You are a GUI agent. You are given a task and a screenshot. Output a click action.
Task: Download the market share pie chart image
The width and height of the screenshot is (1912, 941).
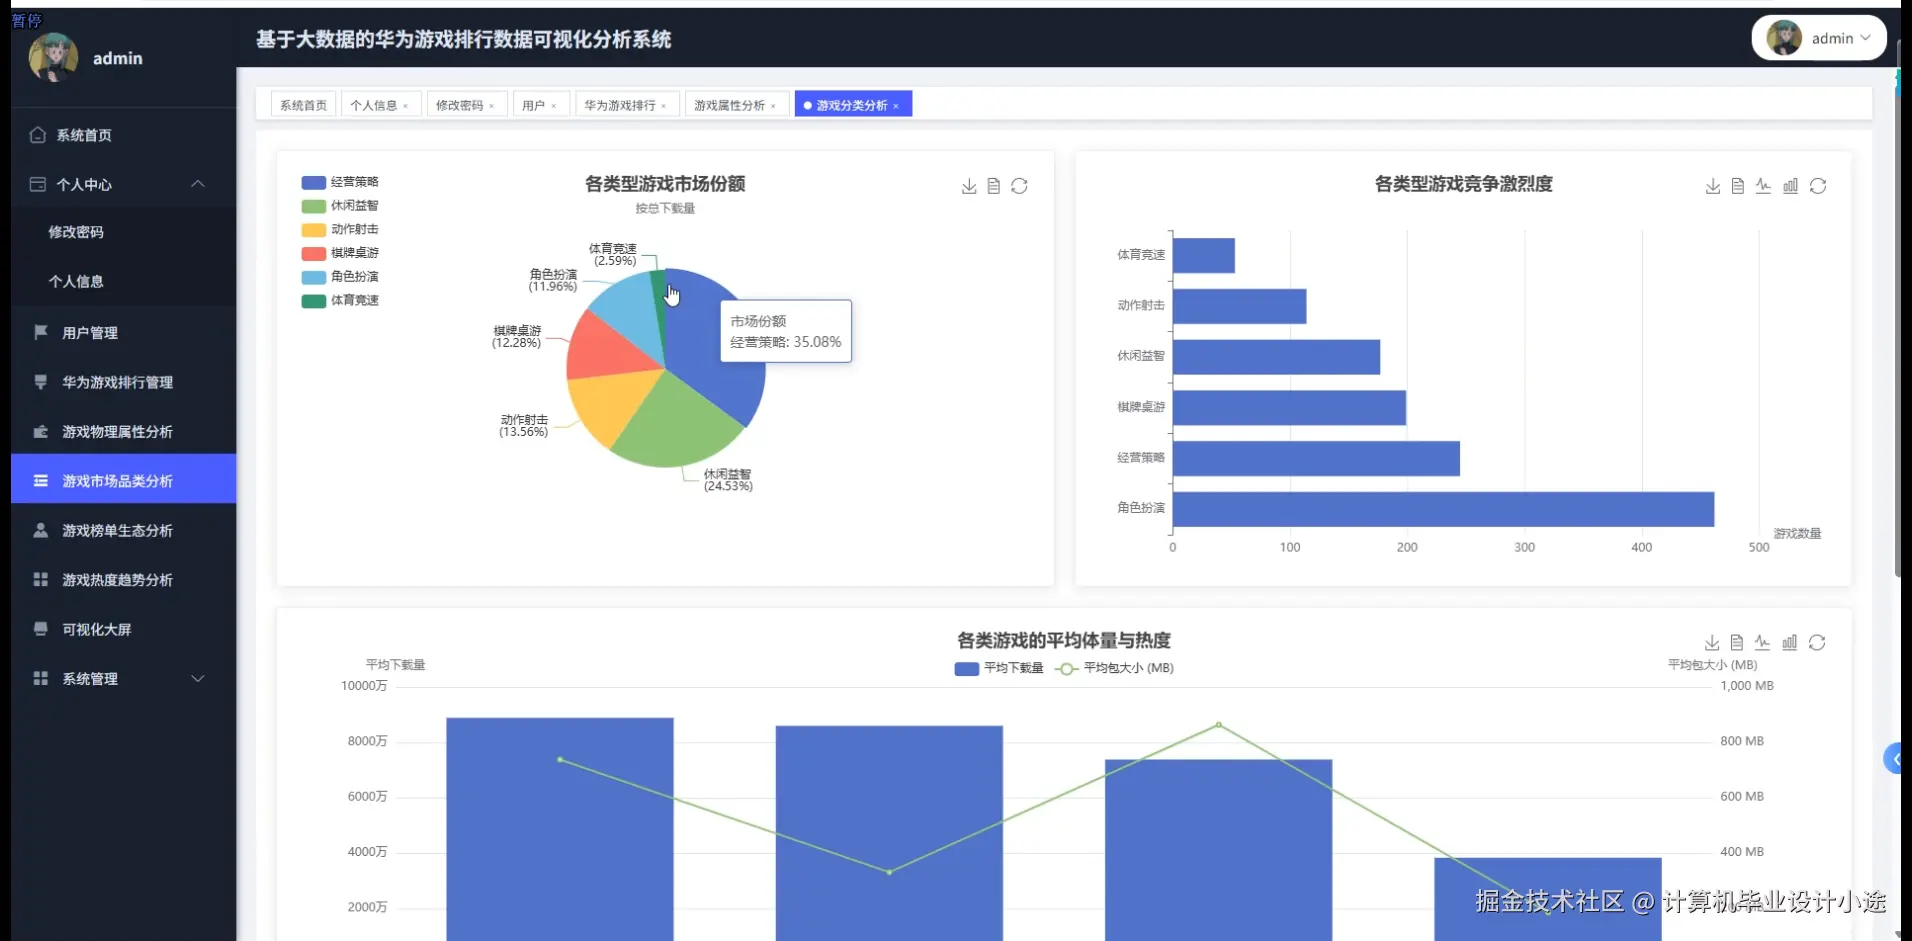click(x=968, y=186)
